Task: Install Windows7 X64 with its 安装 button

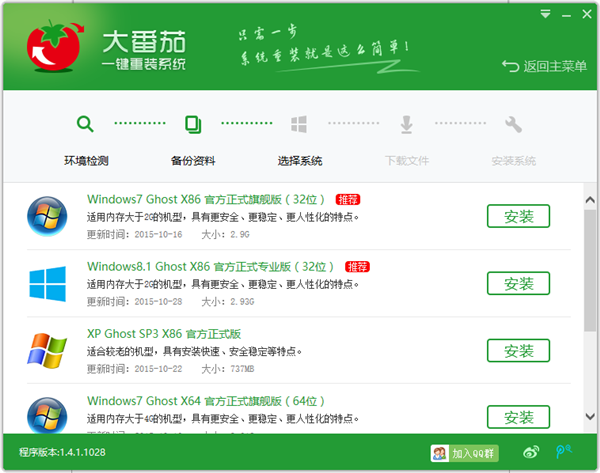Action: click(518, 417)
